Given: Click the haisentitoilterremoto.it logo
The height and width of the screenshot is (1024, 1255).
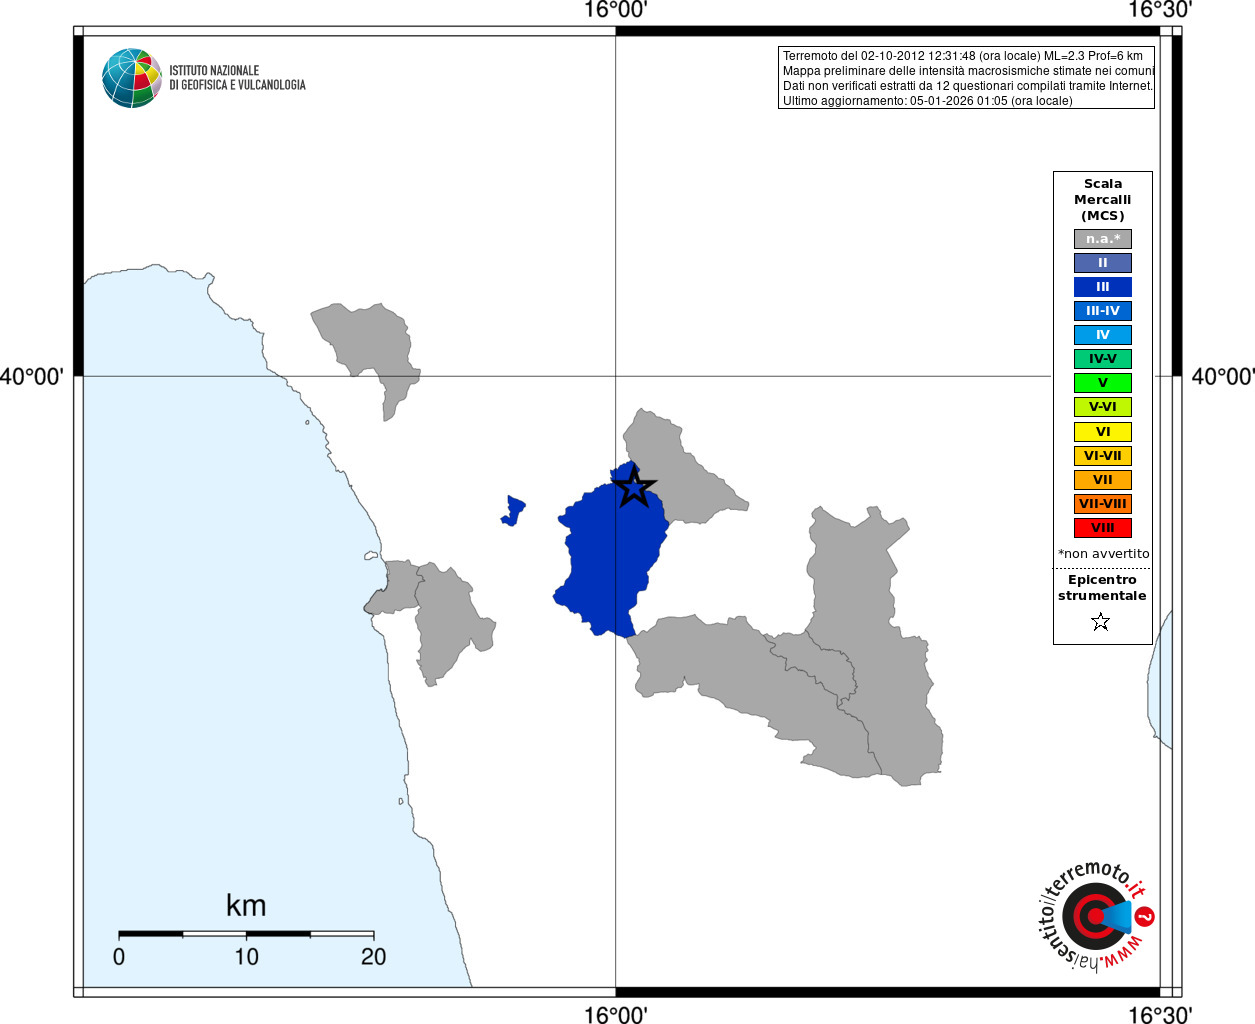Looking at the screenshot, I should click(1097, 915).
